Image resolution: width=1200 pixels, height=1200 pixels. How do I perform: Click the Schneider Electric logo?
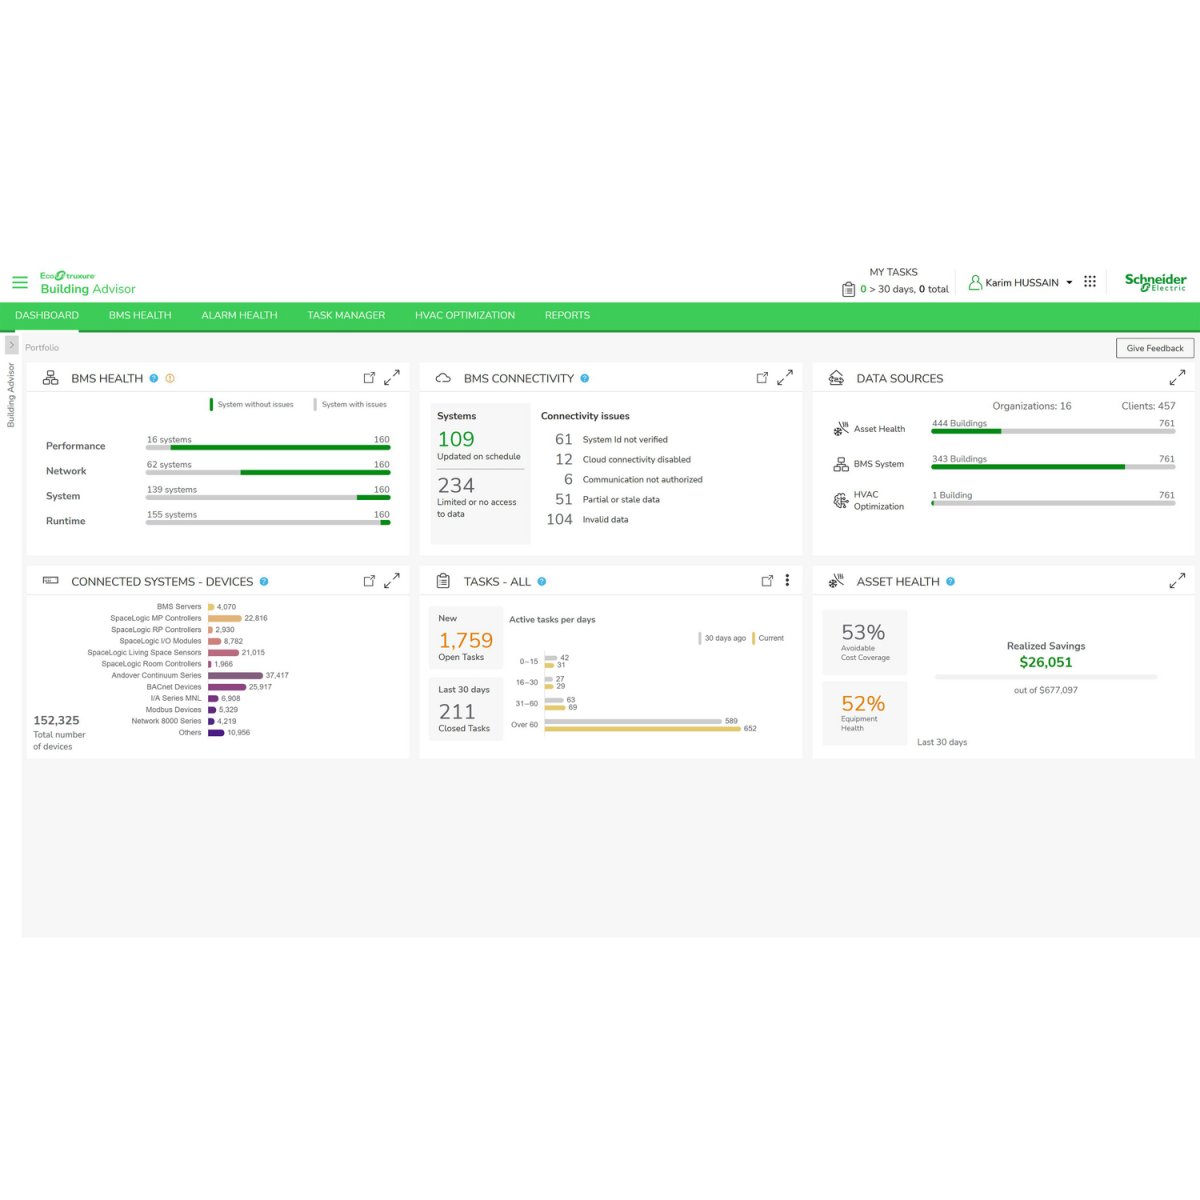1156,282
